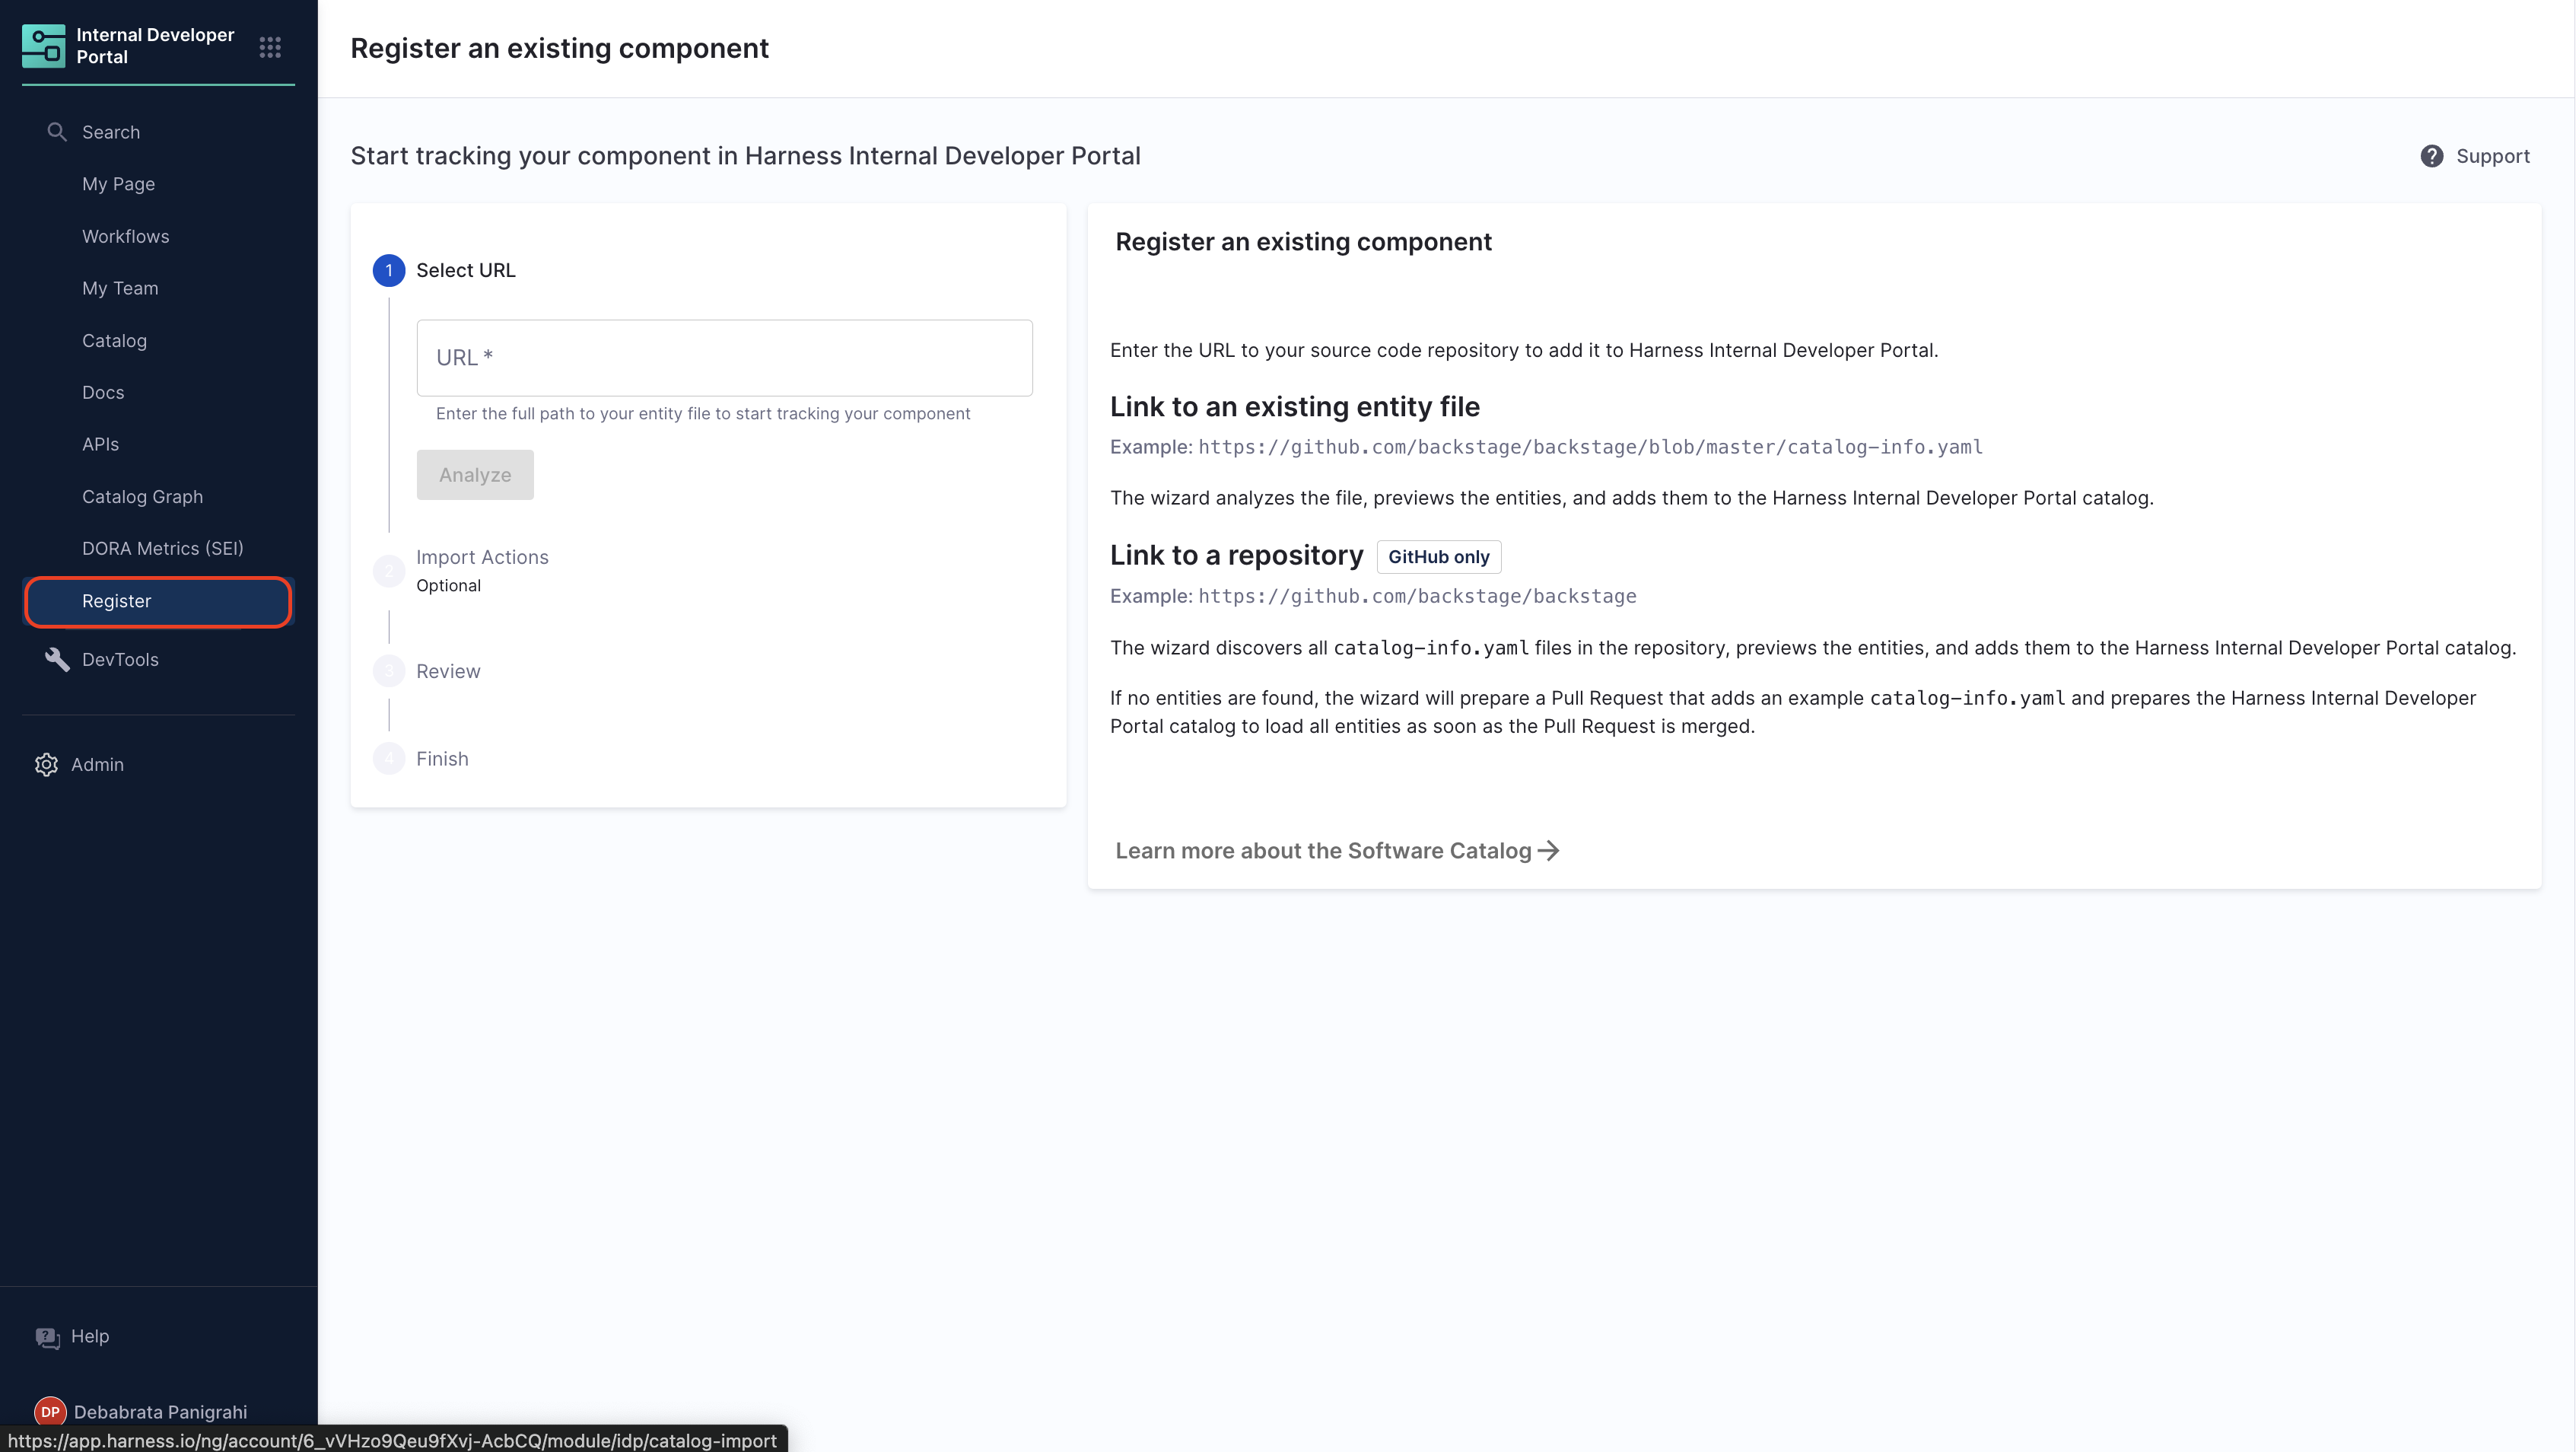Open the module switcher grid icon
The width and height of the screenshot is (2576, 1452).
click(270, 47)
